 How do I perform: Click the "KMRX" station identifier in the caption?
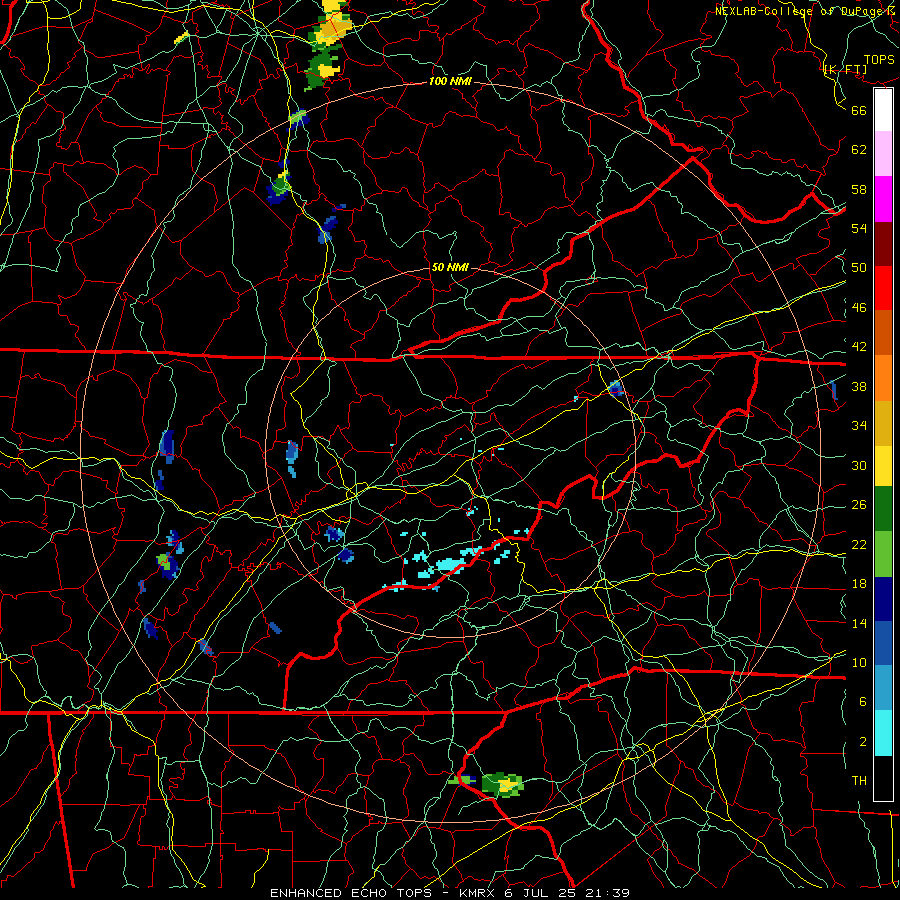coord(478,893)
